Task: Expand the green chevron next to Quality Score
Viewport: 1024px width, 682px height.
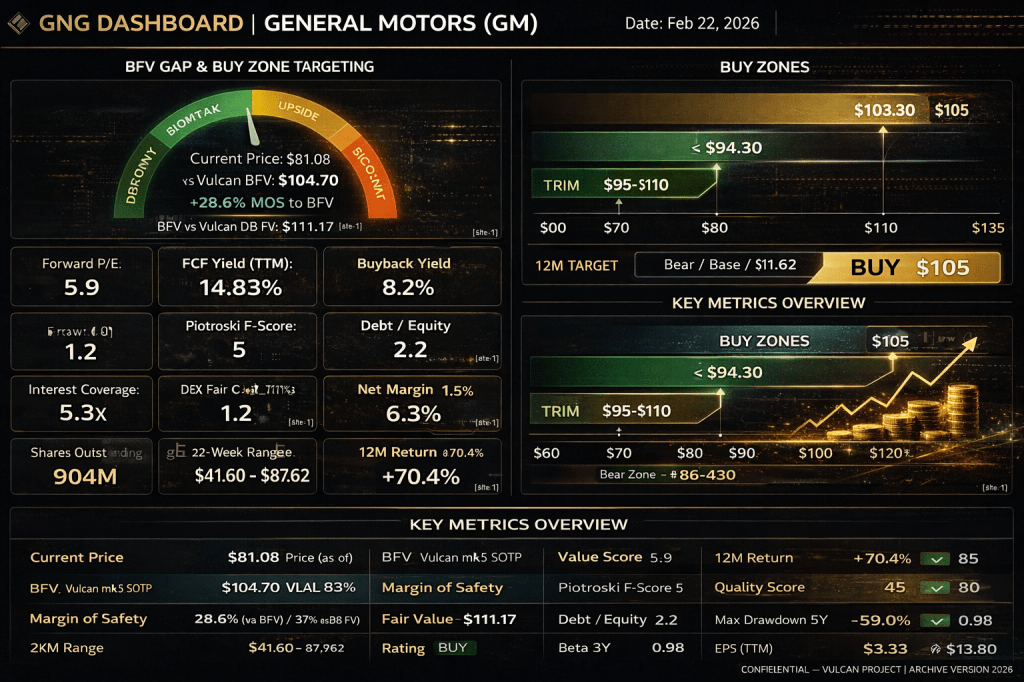Action: click(x=937, y=588)
